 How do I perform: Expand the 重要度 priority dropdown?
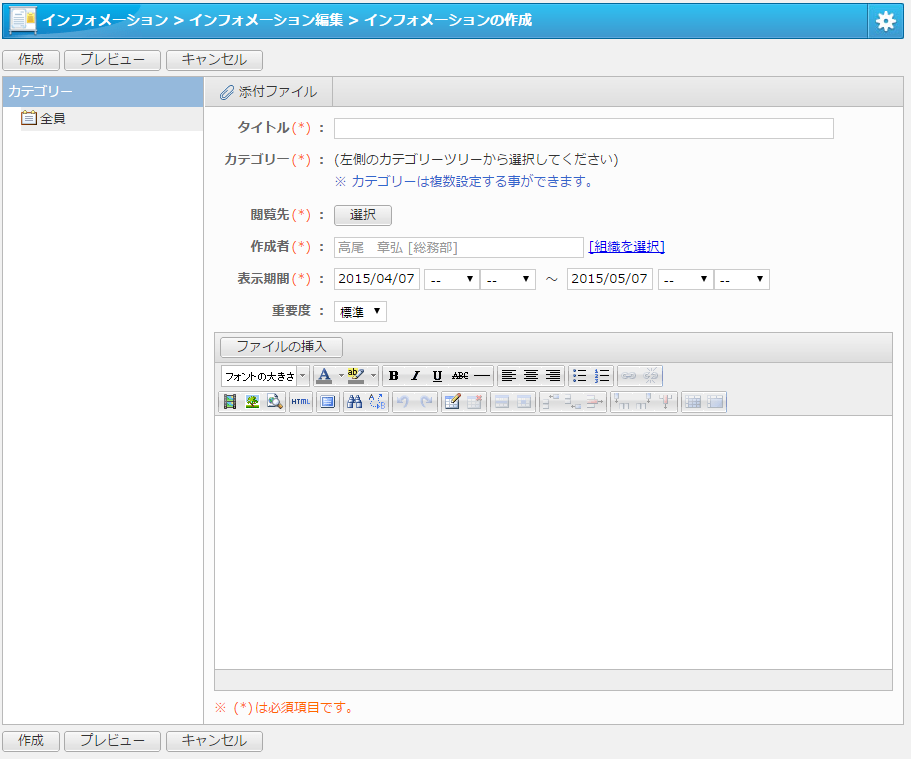pos(360,312)
